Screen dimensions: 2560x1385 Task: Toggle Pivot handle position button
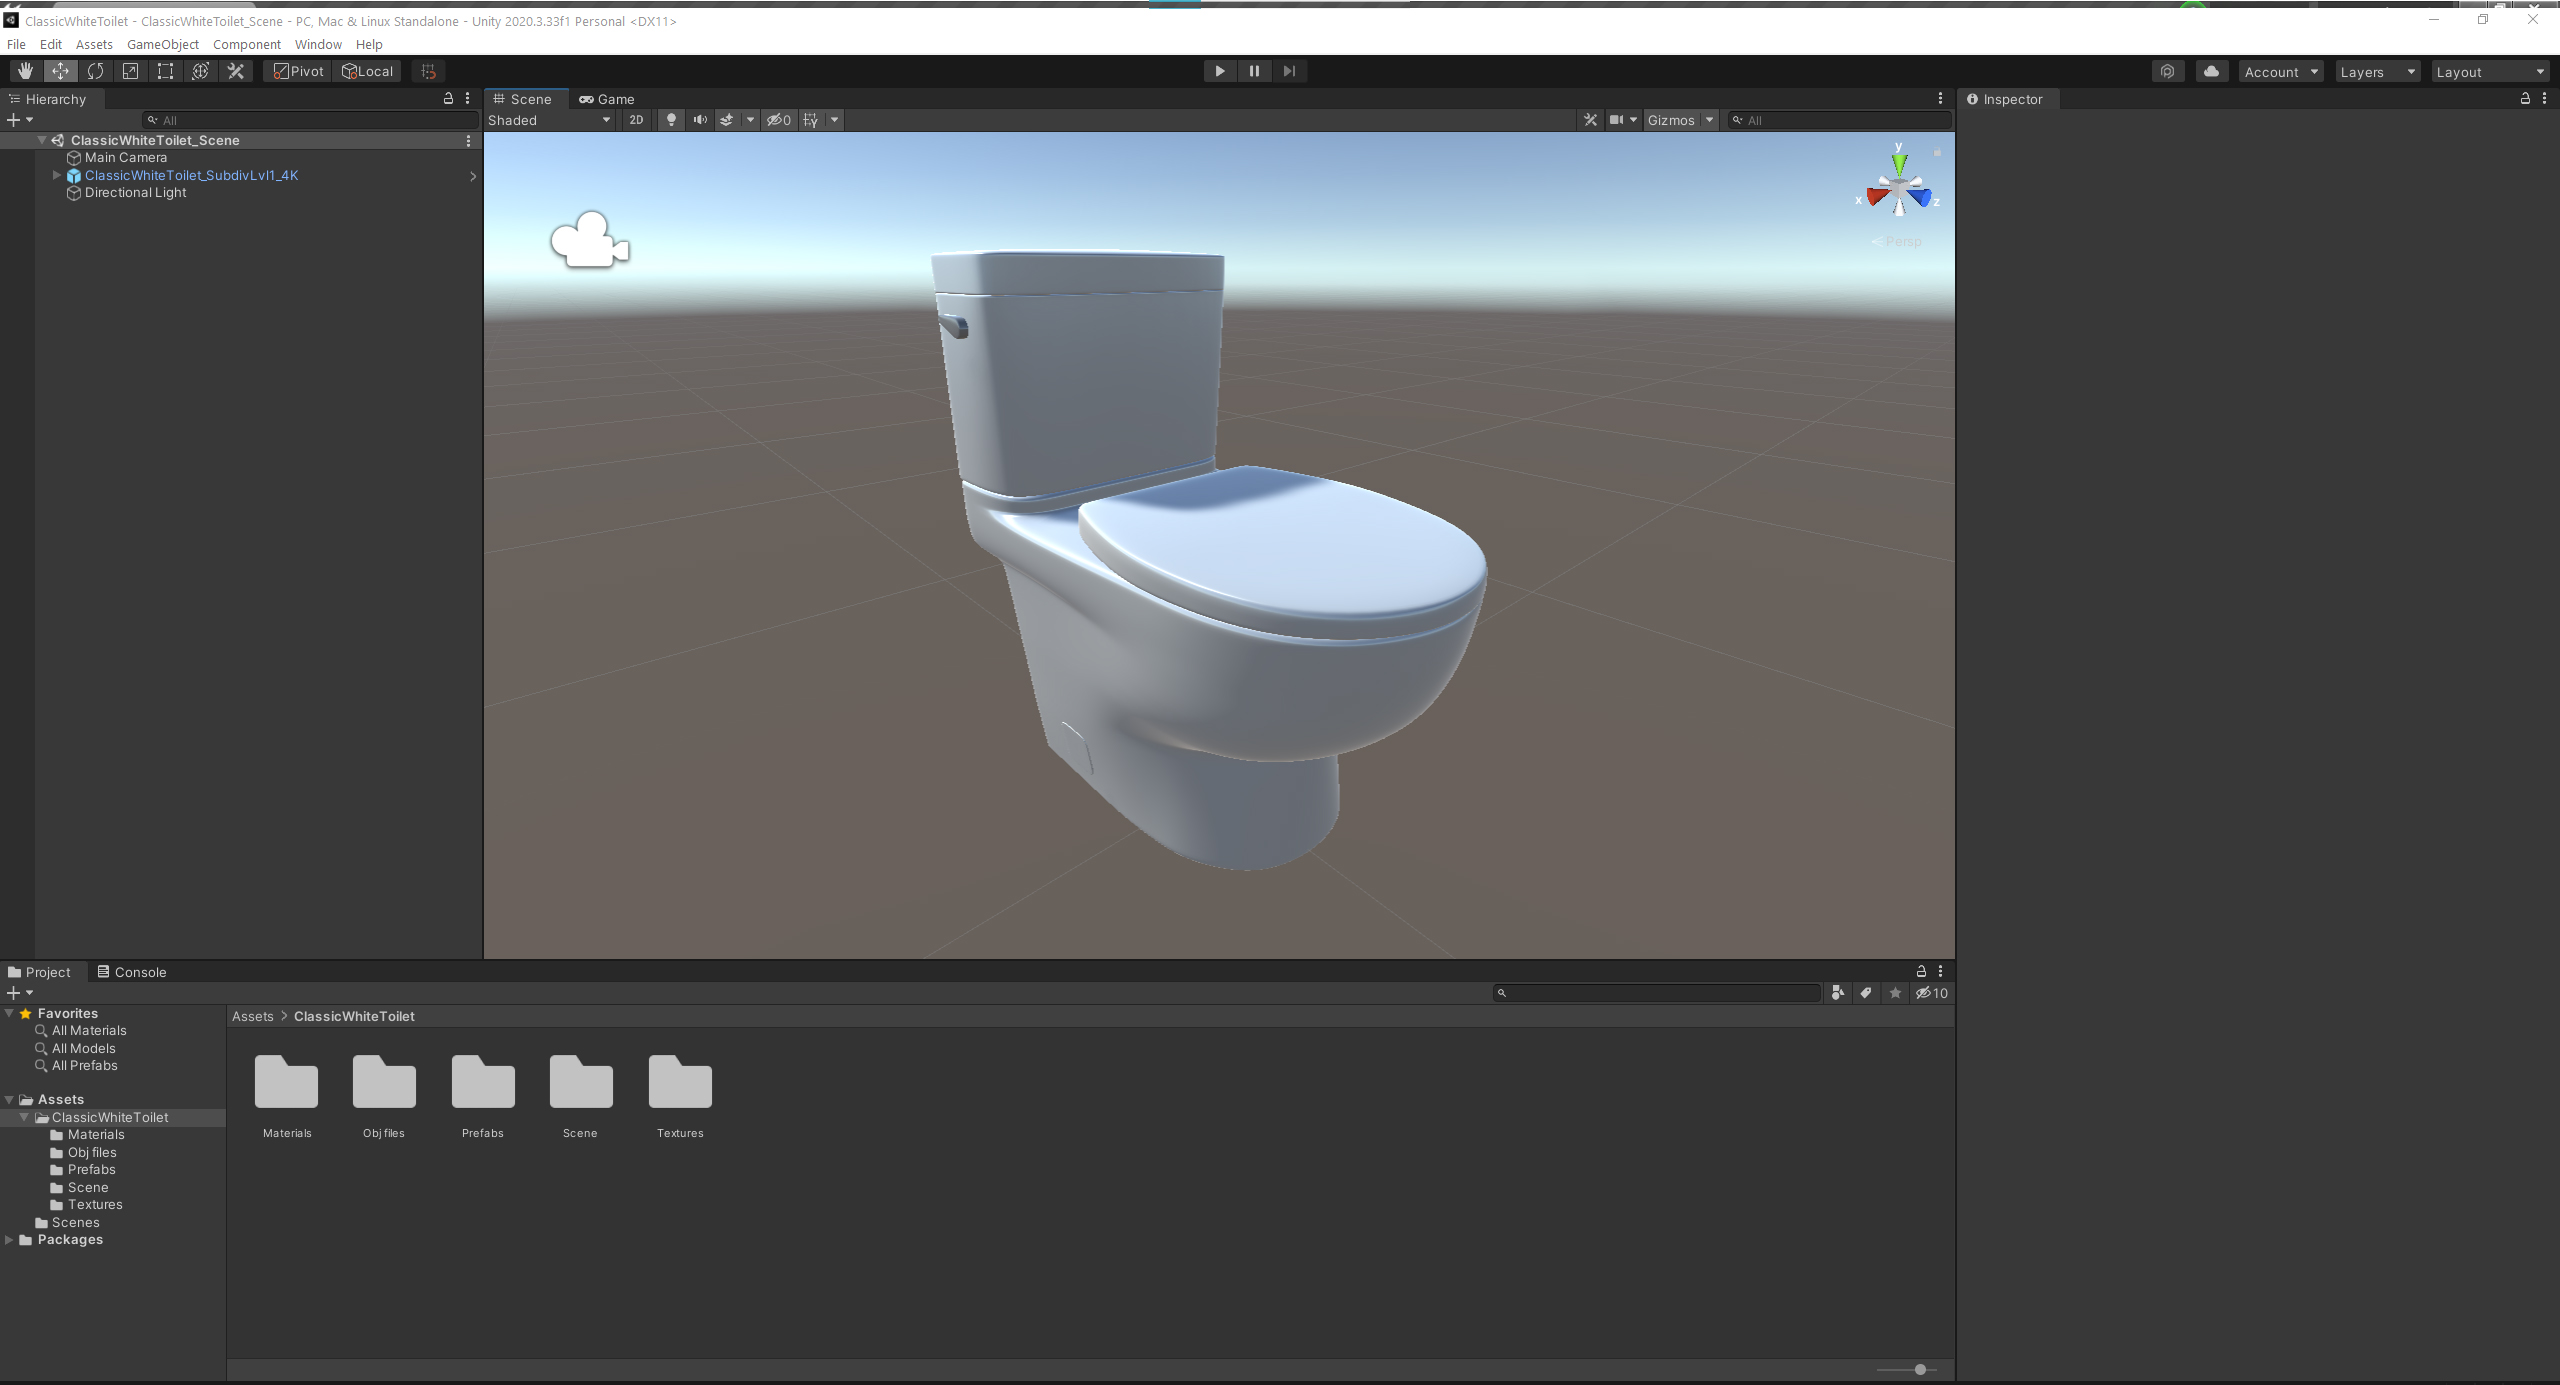pyautogui.click(x=298, y=71)
